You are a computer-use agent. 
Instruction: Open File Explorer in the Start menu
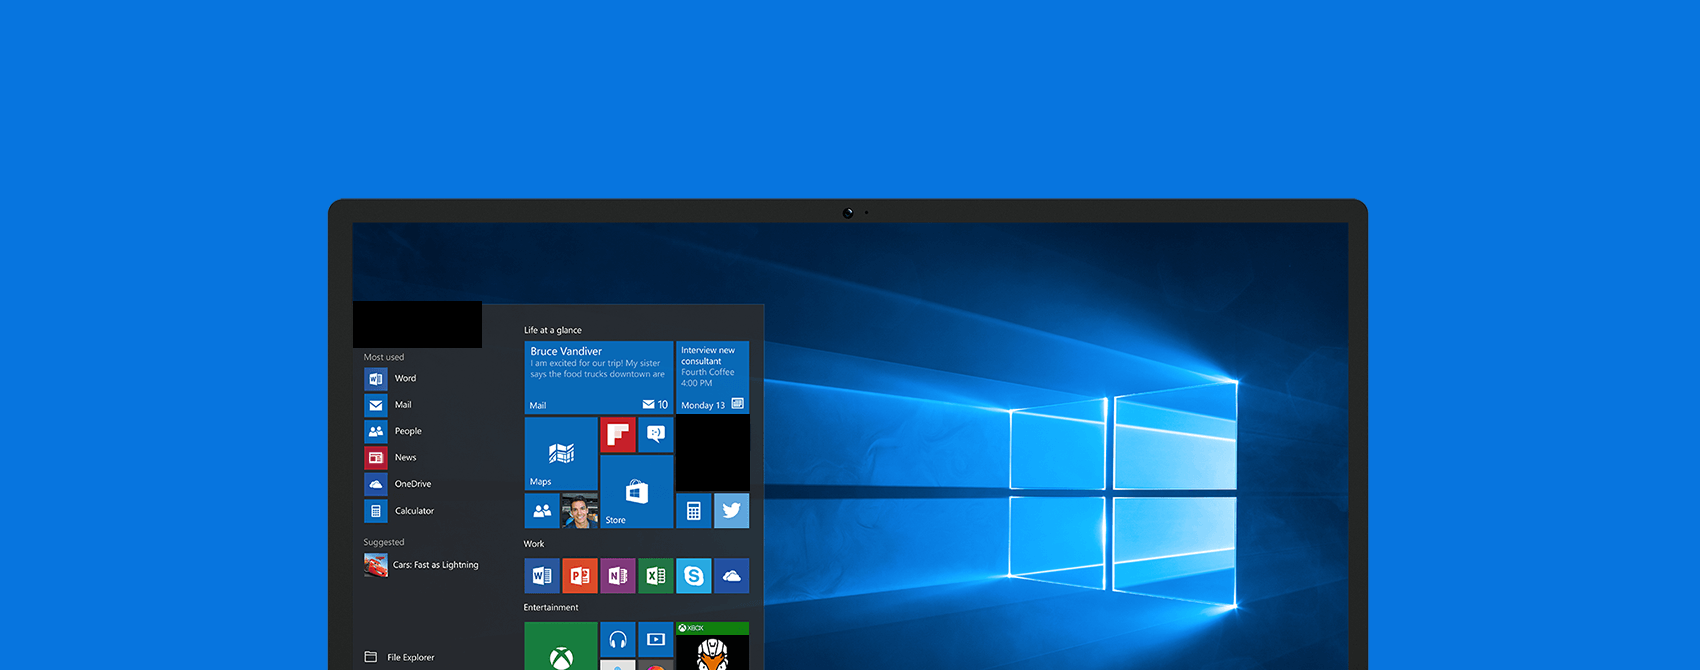click(400, 657)
